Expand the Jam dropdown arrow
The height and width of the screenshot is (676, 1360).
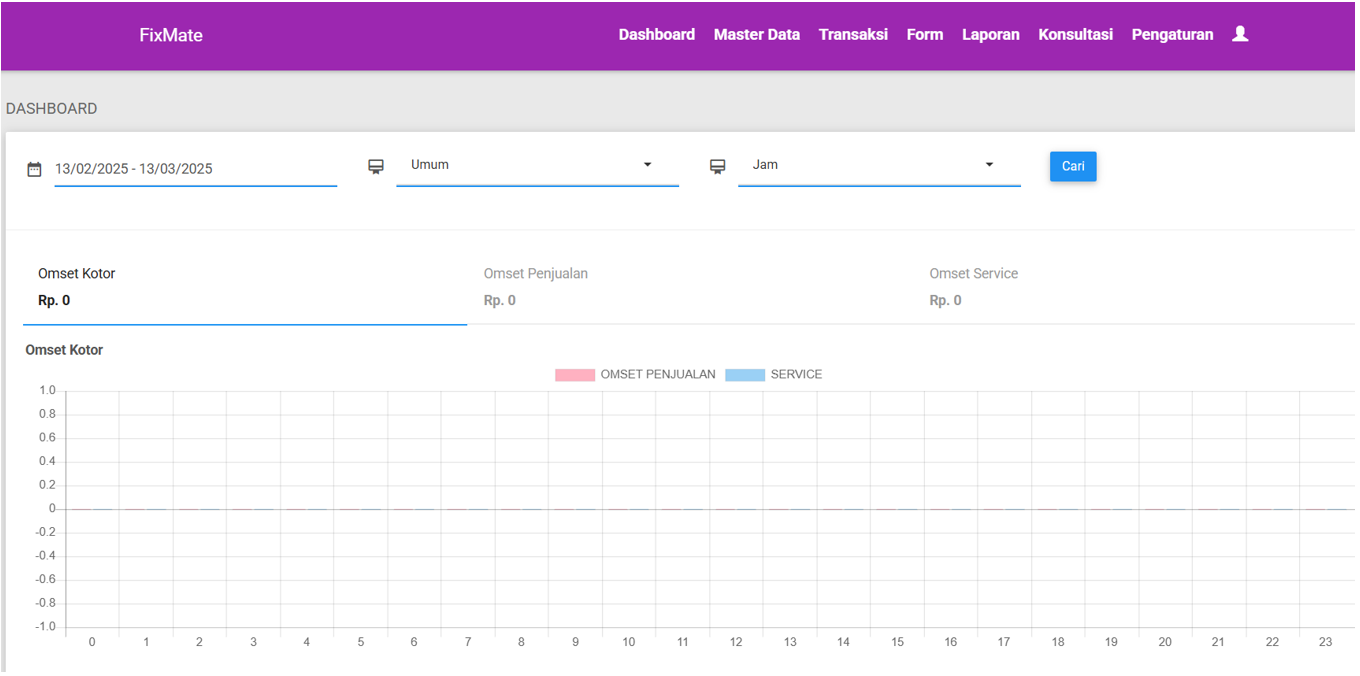point(989,165)
